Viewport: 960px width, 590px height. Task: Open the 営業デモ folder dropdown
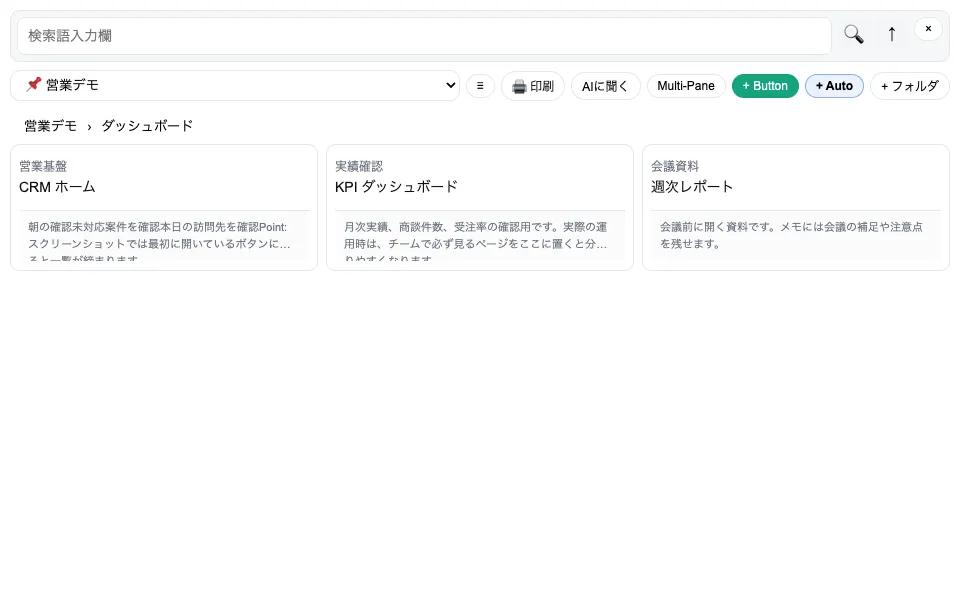[235, 85]
